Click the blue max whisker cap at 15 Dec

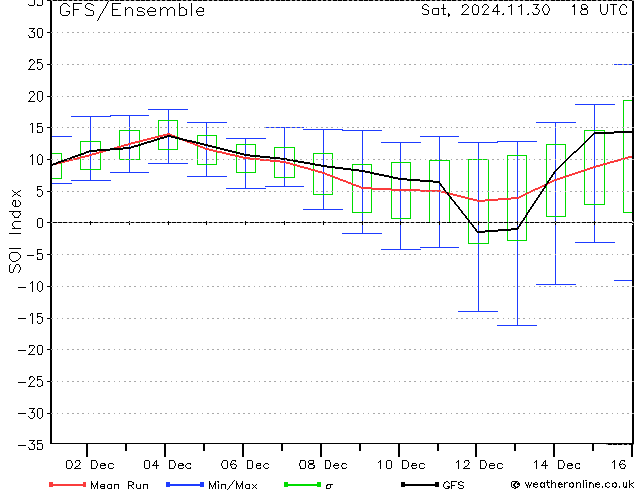[595, 104]
